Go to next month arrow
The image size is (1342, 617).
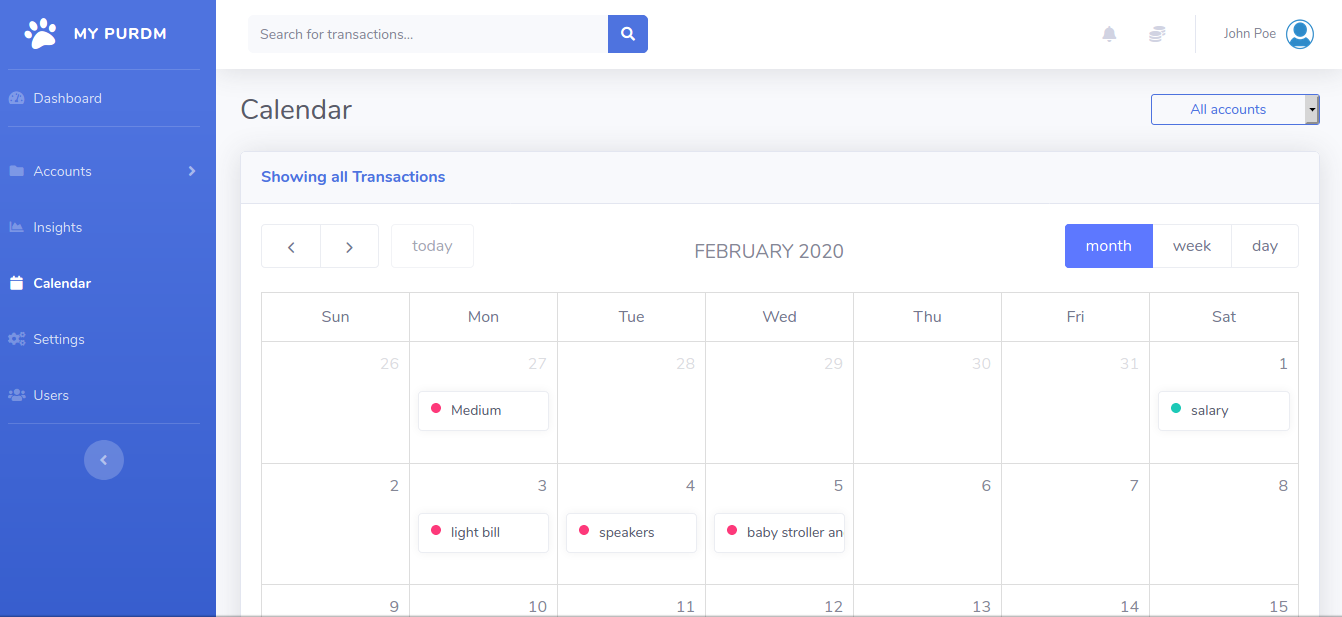pyautogui.click(x=349, y=246)
